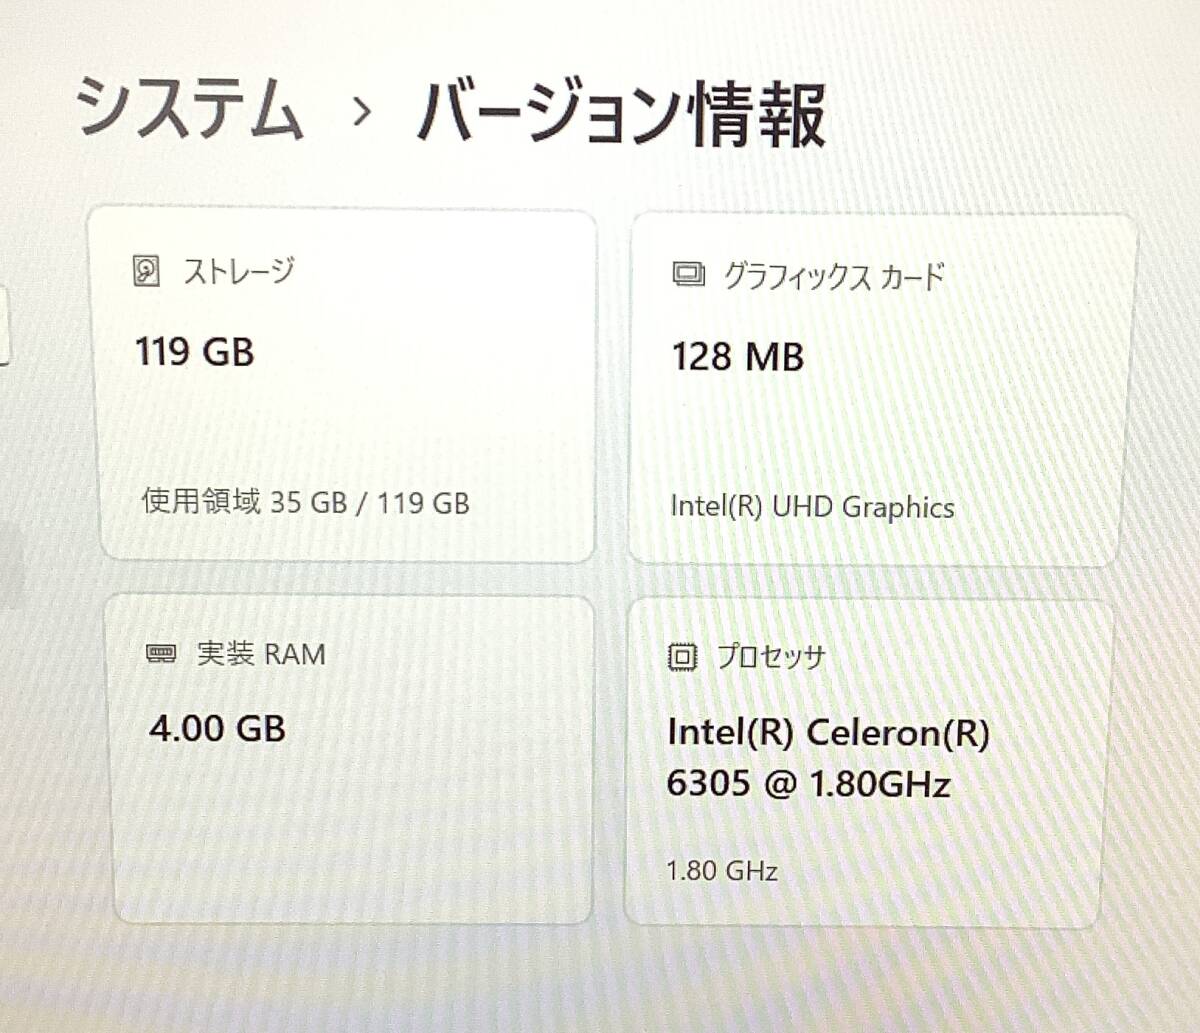Click the Intel(R) Celeron(R) processor name line

[828, 733]
